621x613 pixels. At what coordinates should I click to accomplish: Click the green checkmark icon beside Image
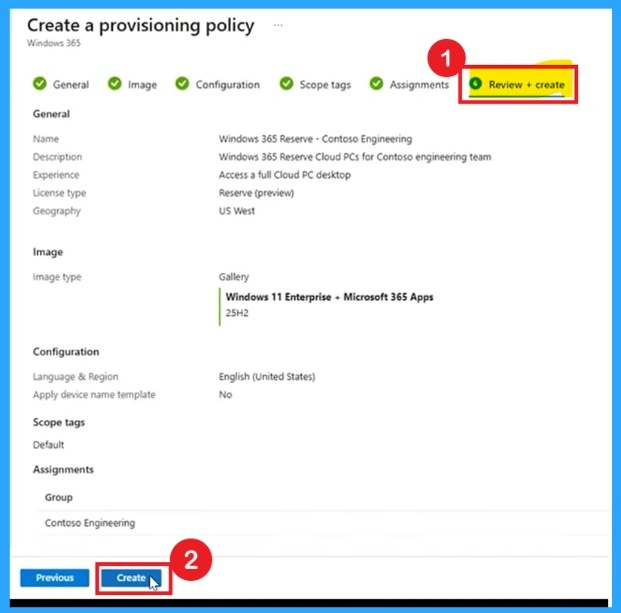click(115, 84)
